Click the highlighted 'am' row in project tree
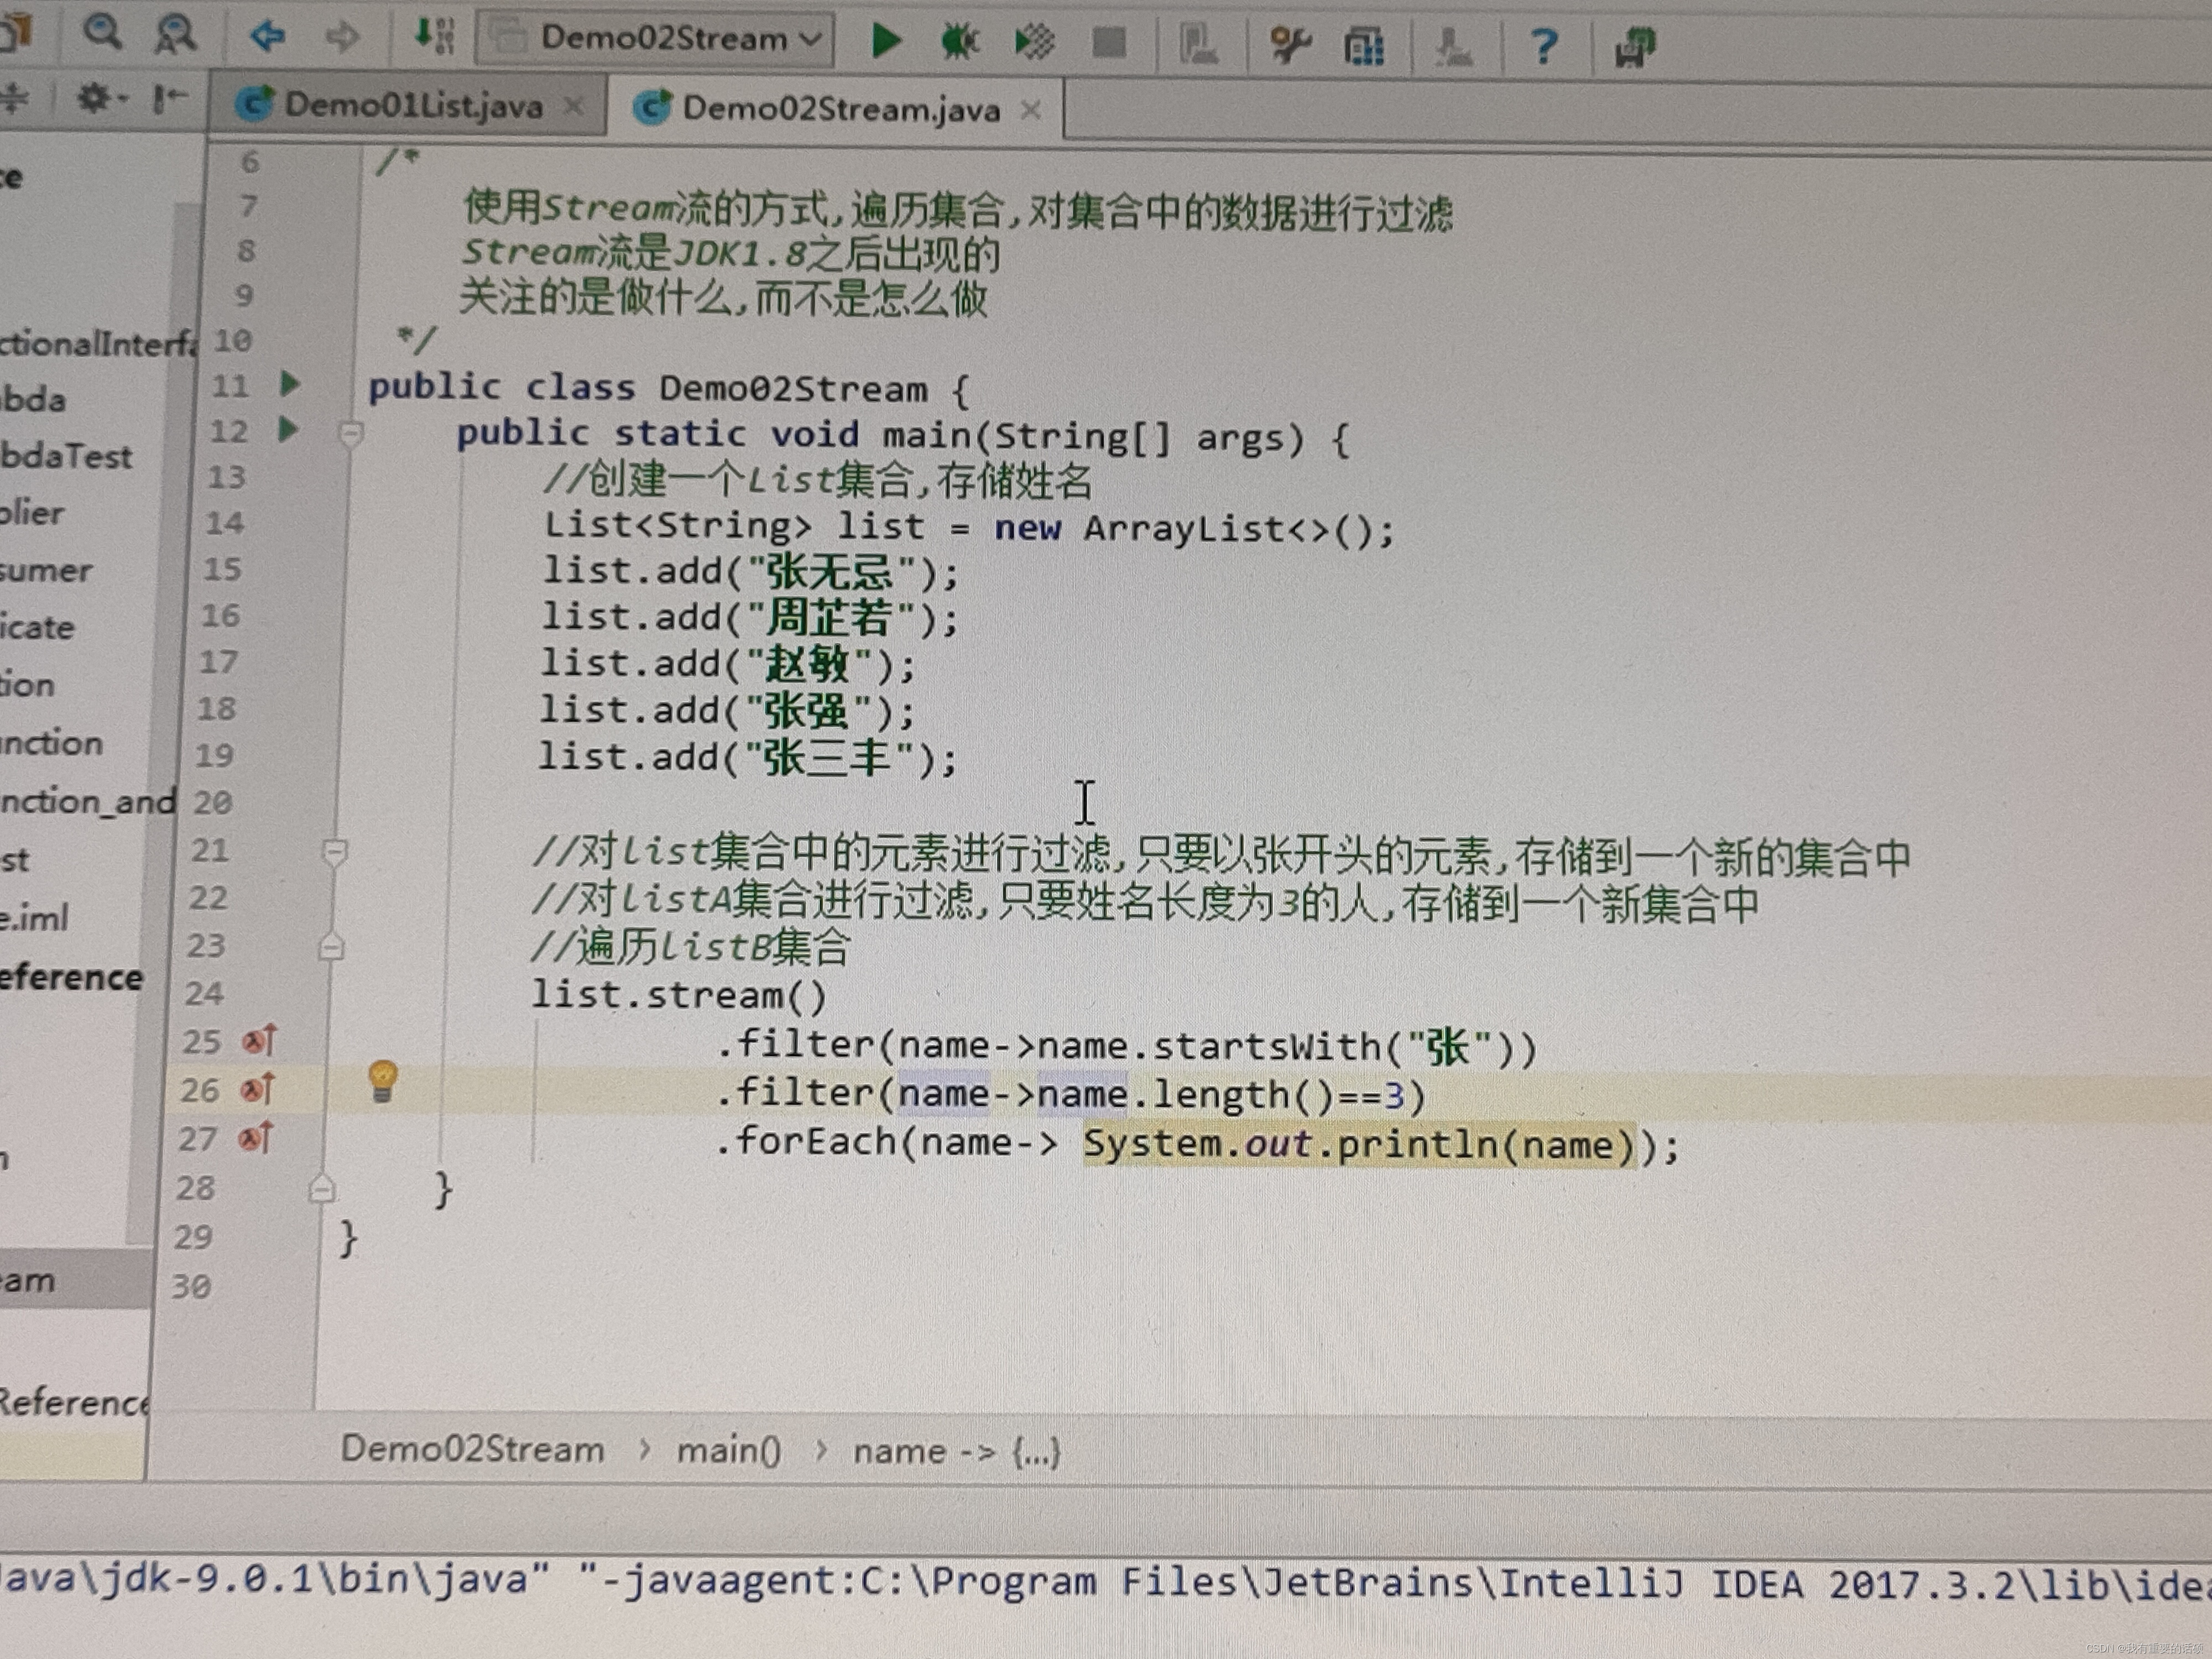The height and width of the screenshot is (1659, 2212). pyautogui.click(x=76, y=1279)
